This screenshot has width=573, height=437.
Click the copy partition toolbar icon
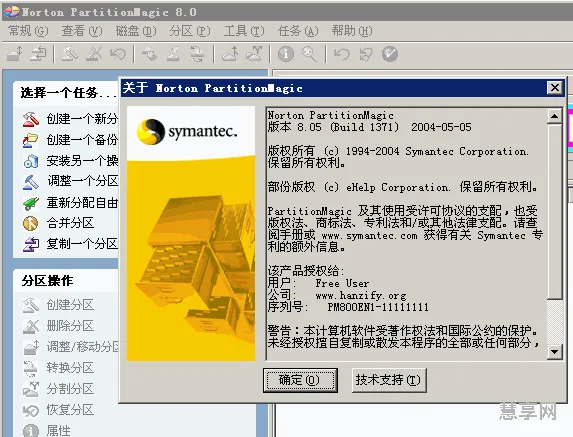(38, 54)
